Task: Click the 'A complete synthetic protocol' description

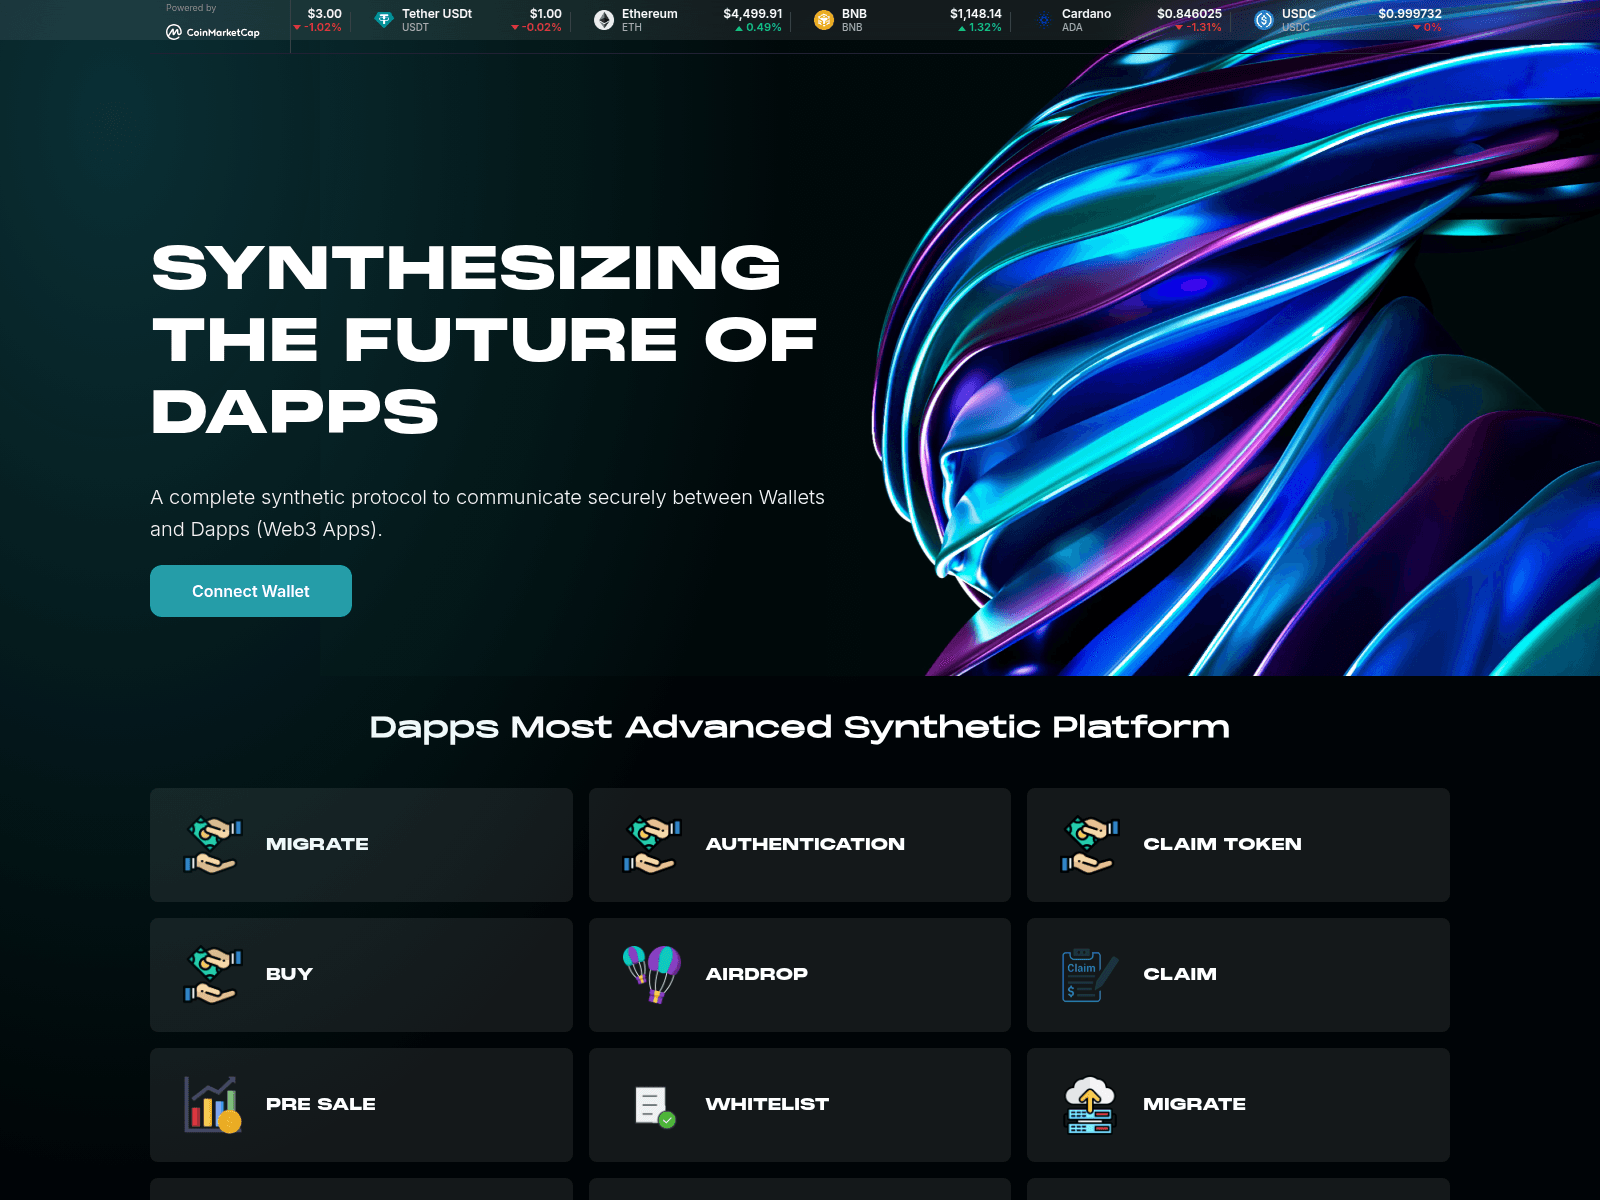Action: click(487, 513)
